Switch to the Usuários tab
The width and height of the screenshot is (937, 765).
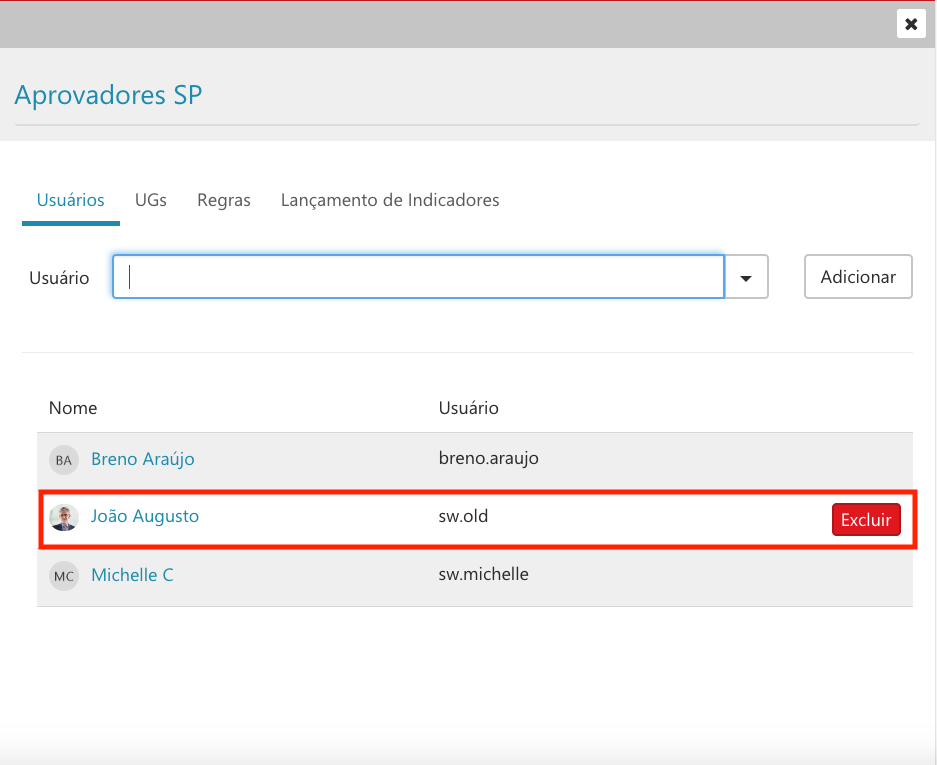tap(71, 200)
